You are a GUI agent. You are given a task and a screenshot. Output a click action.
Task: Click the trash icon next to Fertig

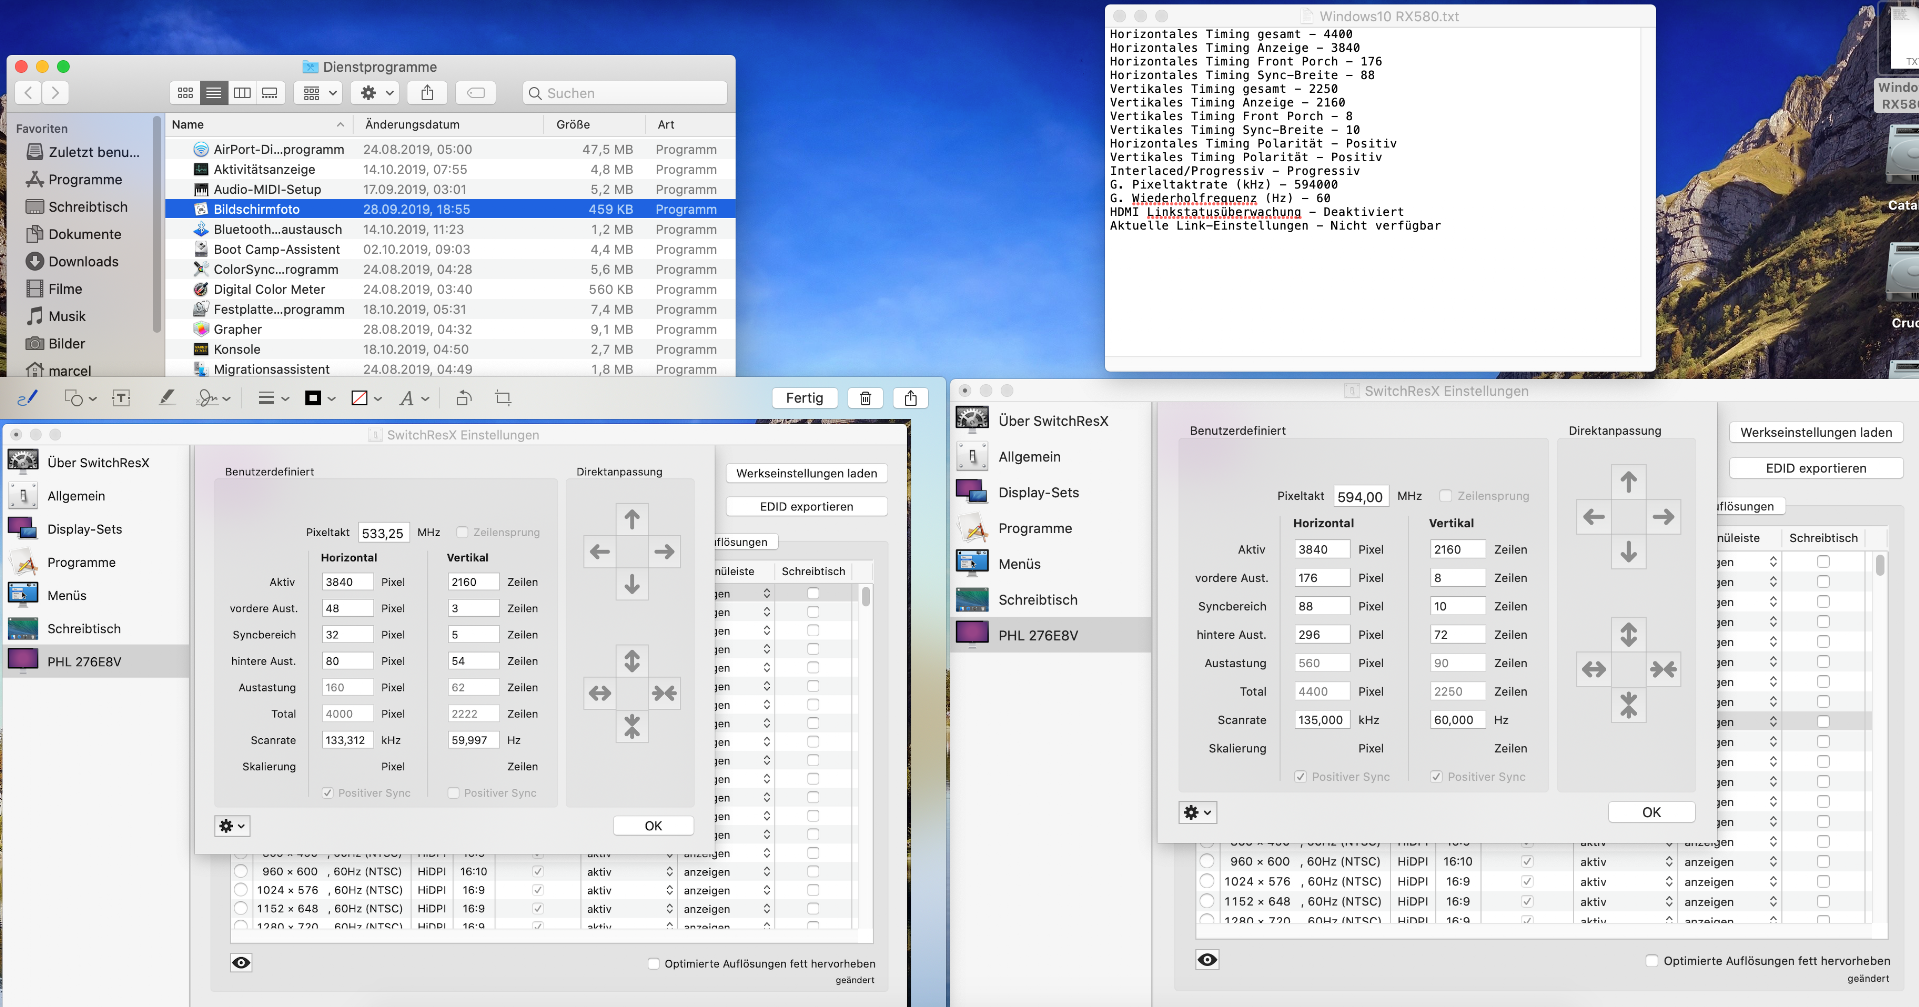click(865, 398)
